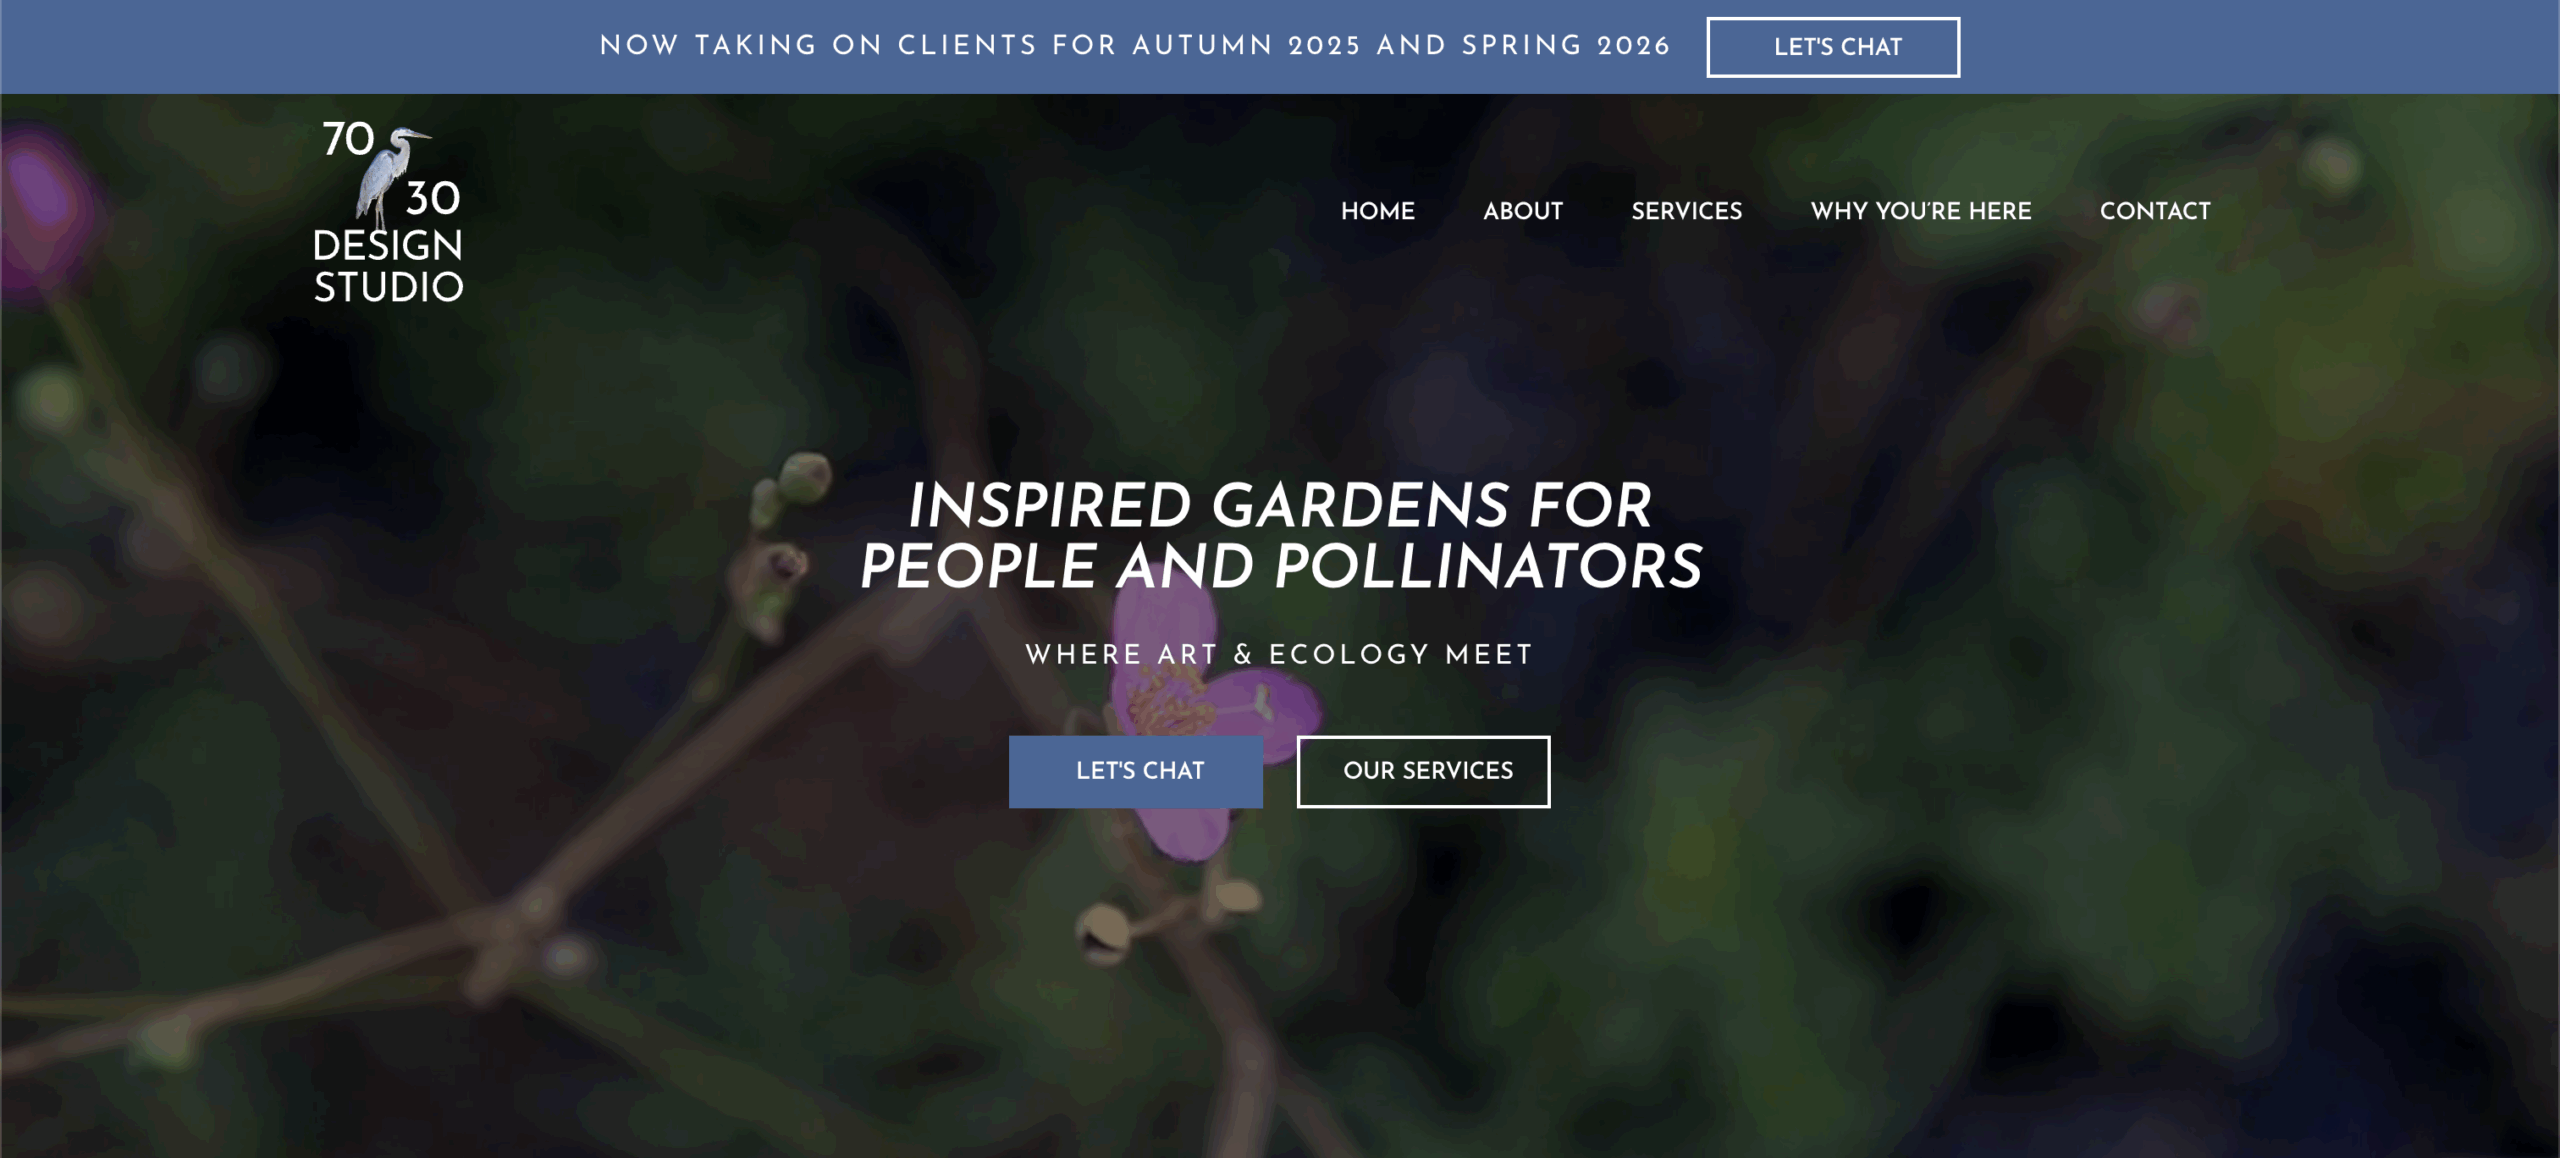Click the 'DESIGN STUDIO' logo text
2560x1158 pixels.
(x=388, y=266)
